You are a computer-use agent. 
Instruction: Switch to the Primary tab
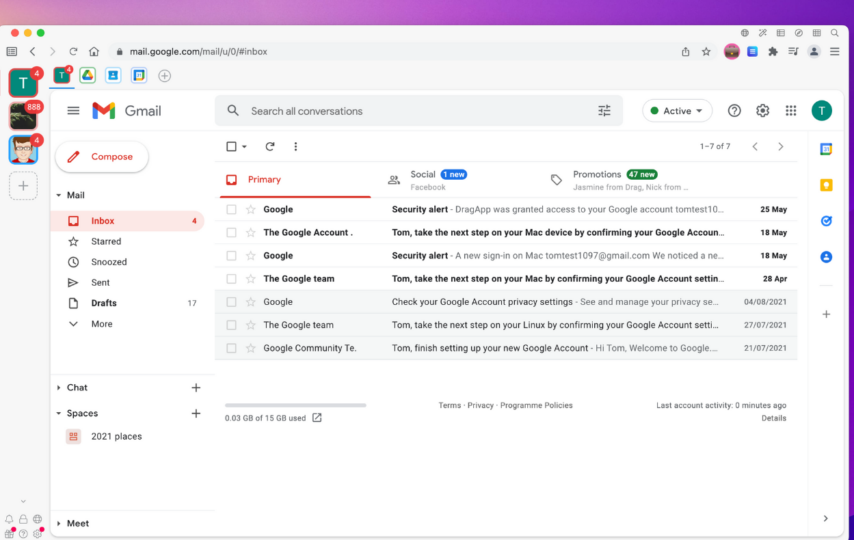coord(295,179)
